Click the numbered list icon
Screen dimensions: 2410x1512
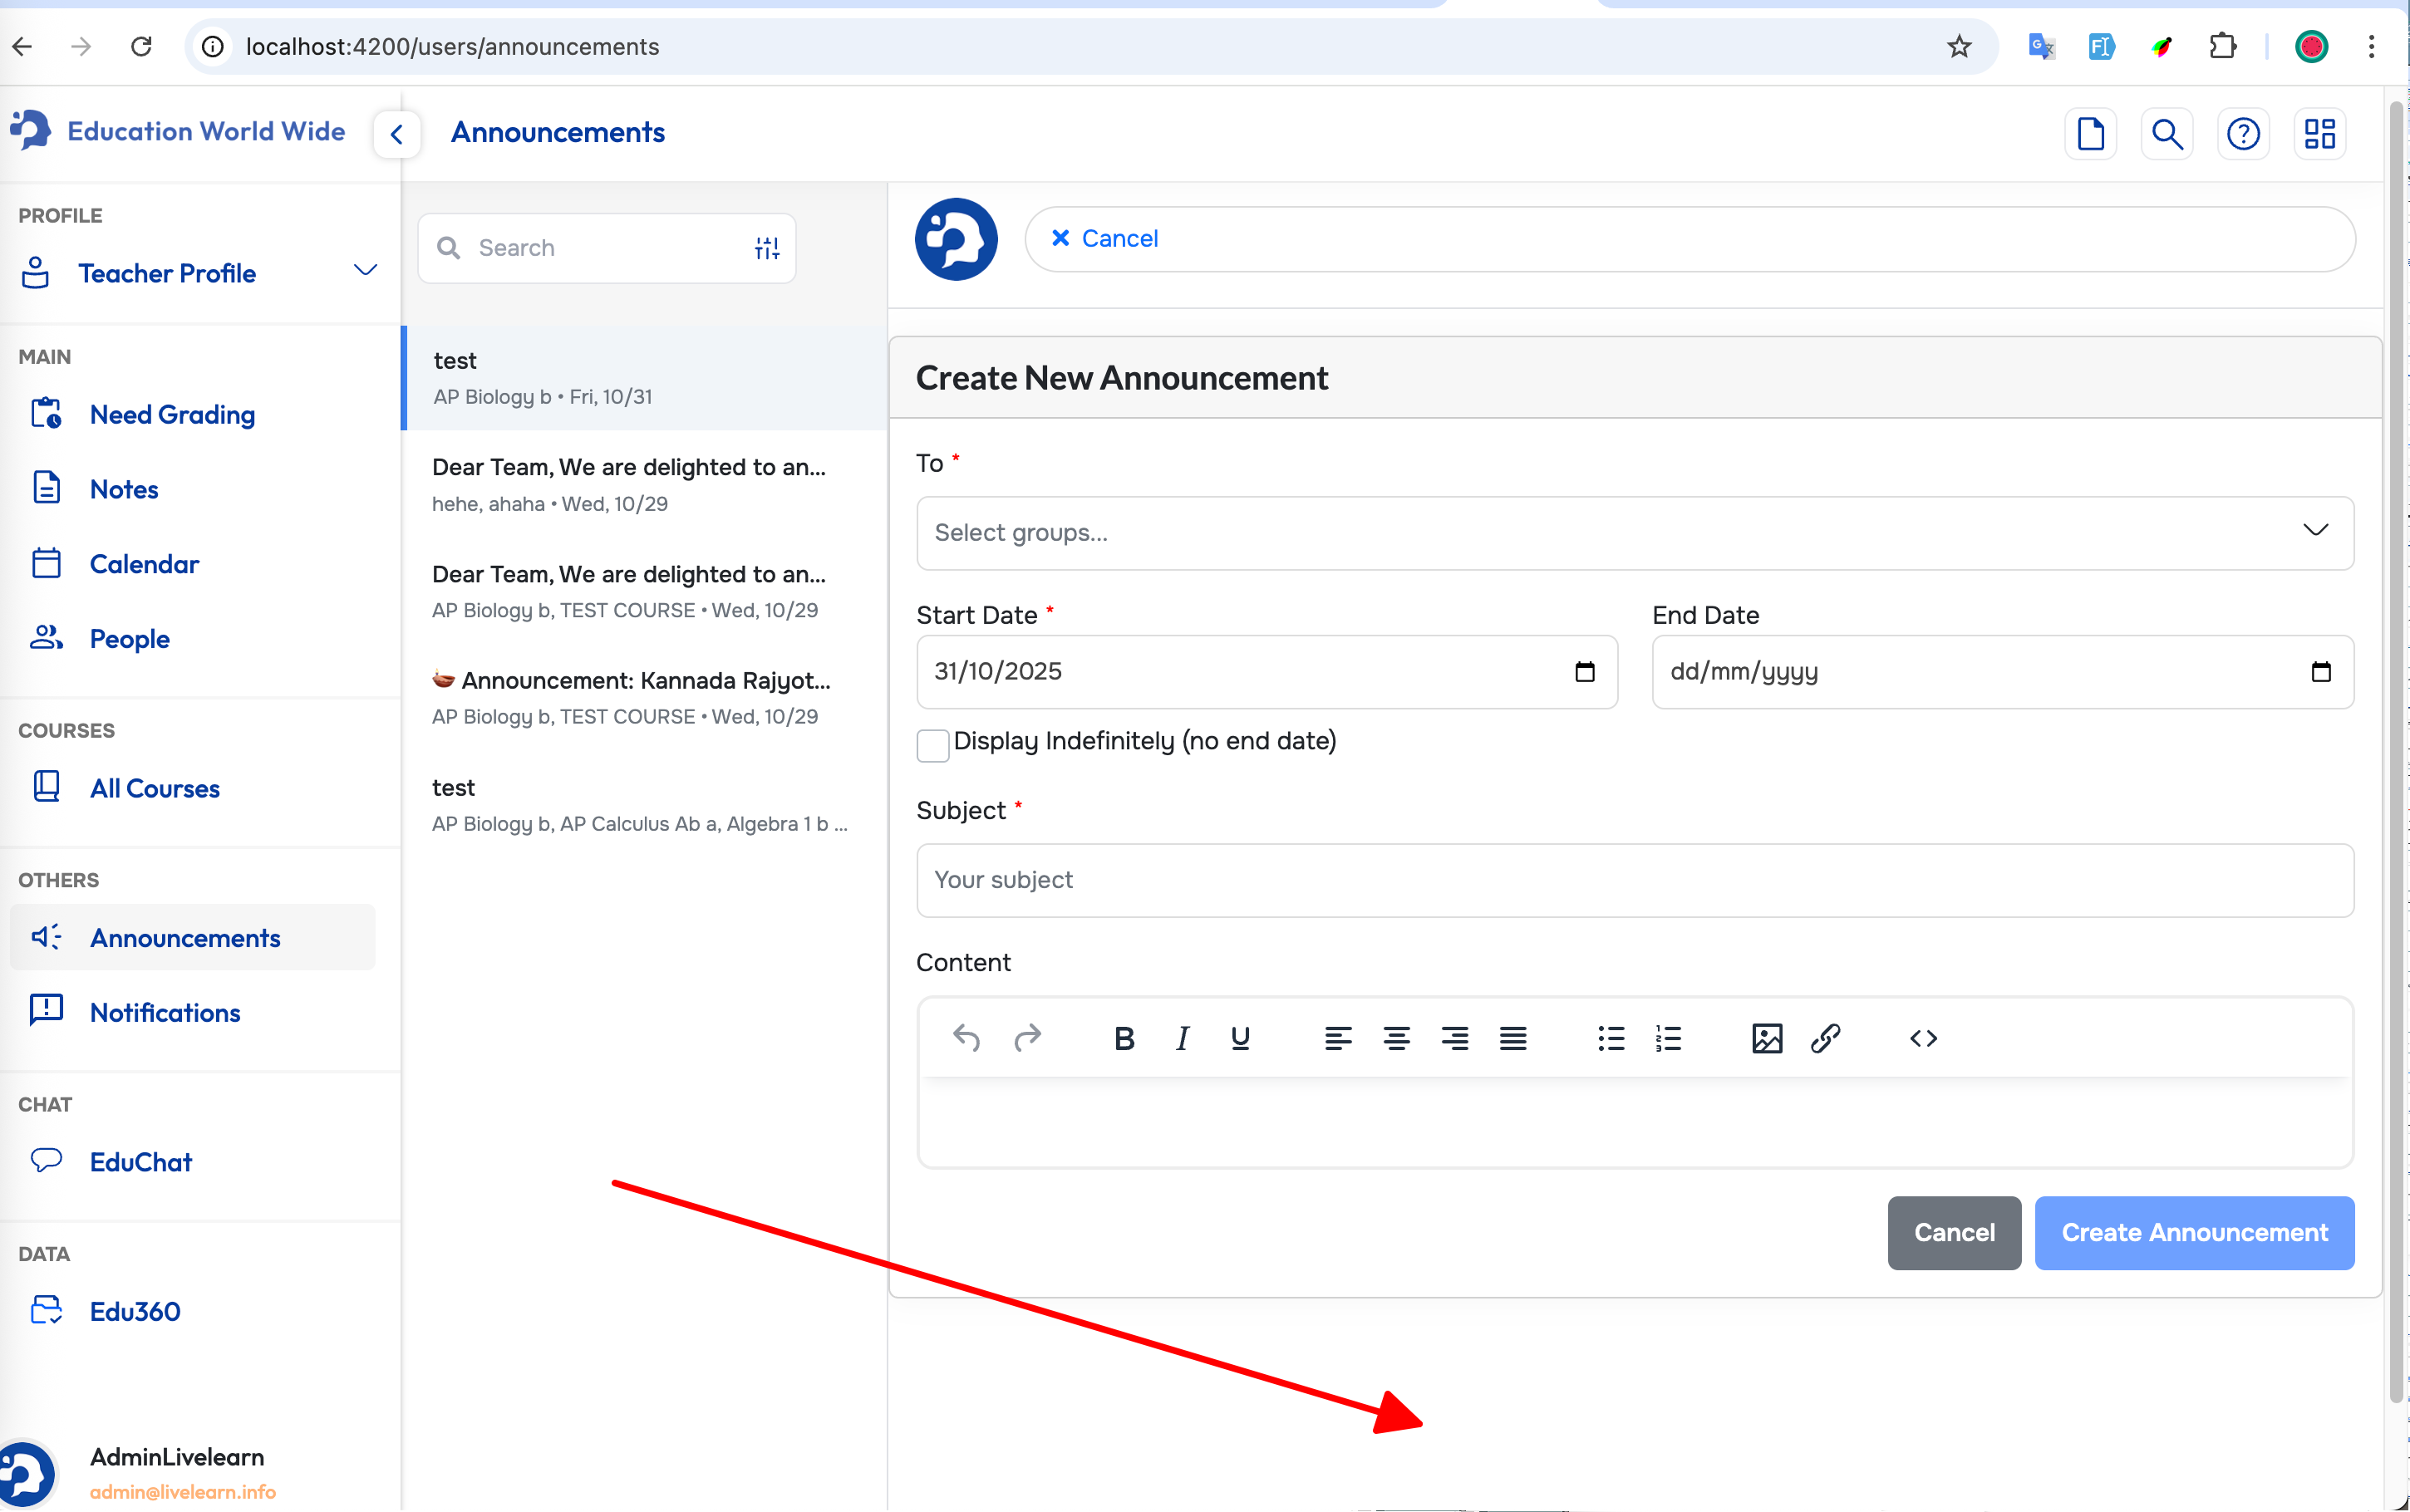[1668, 1038]
